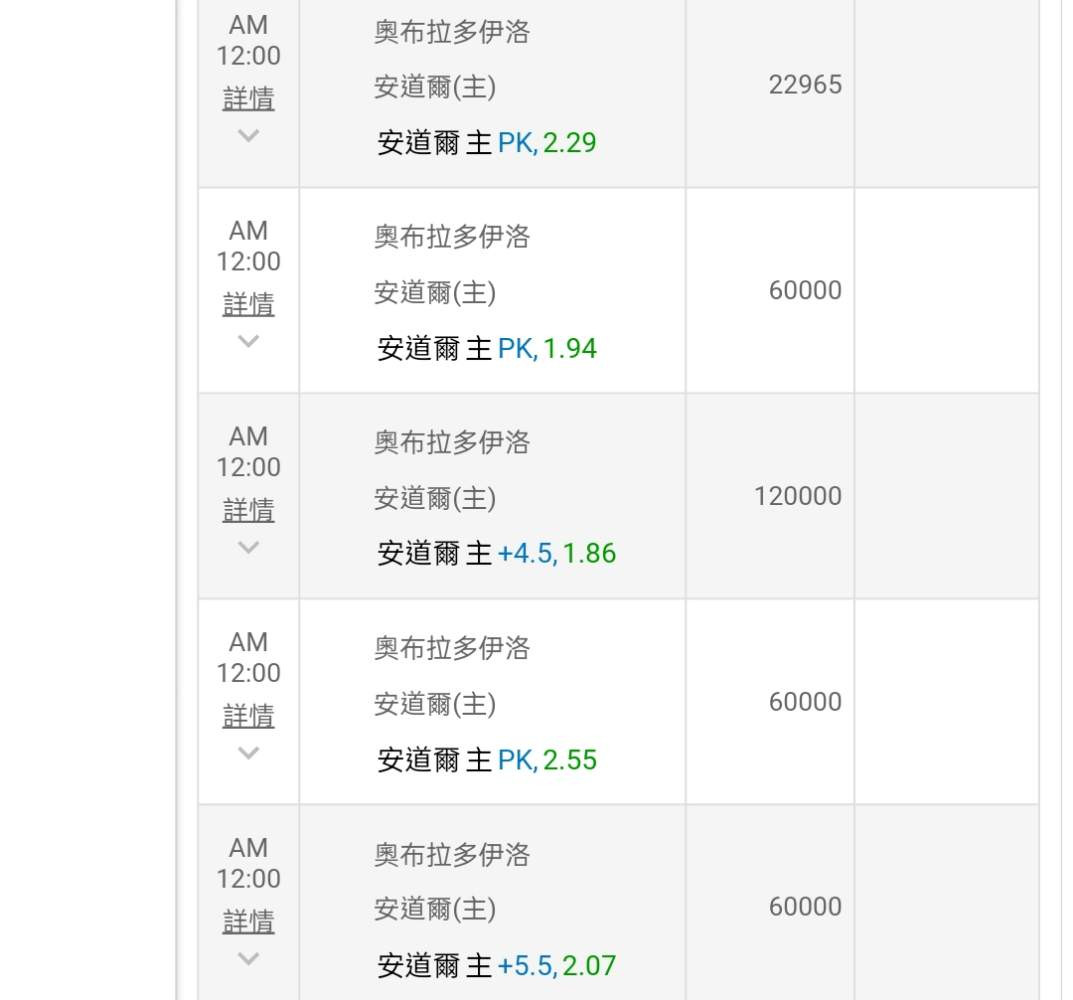Open 詳情 link for +4.5, 1.86 bet
Image resolution: width=1073 pixels, height=1000 pixels.
(248, 511)
